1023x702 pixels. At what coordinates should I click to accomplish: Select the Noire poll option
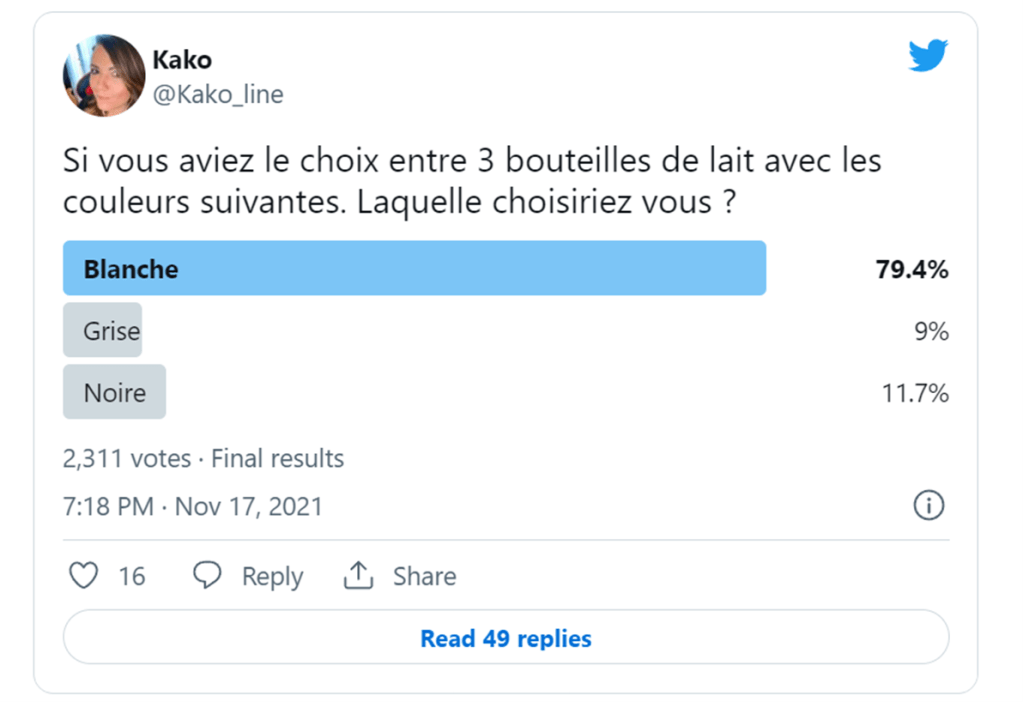click(x=115, y=393)
